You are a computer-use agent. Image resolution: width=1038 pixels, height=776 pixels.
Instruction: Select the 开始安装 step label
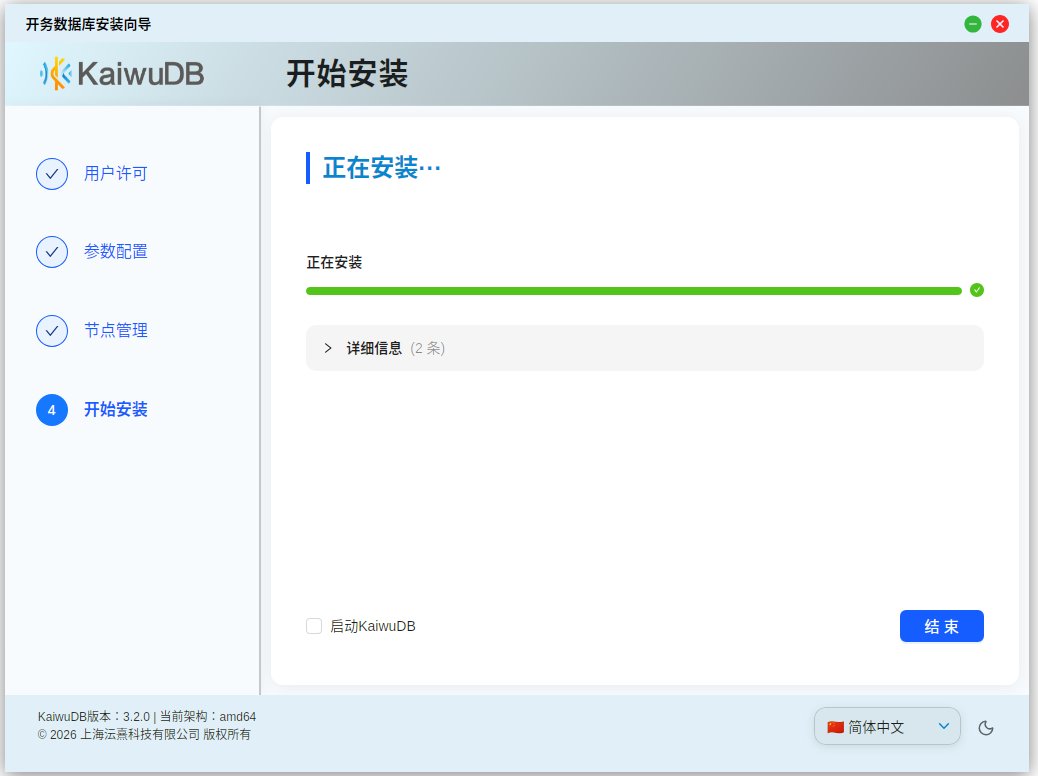point(115,410)
